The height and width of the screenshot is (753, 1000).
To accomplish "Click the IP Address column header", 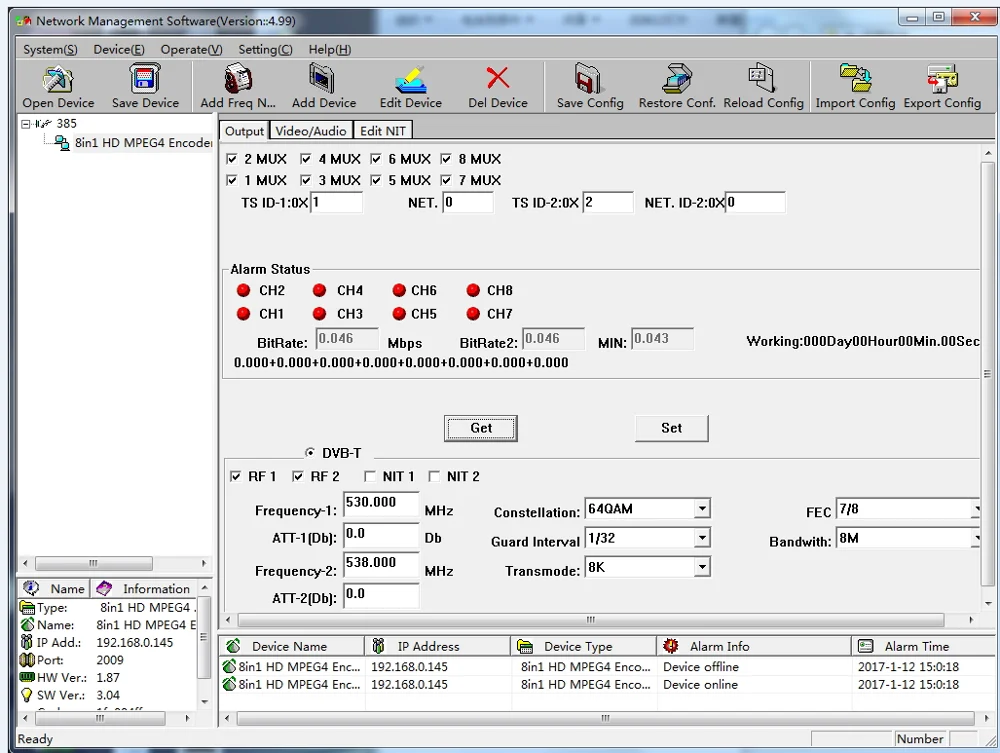I will [437, 647].
